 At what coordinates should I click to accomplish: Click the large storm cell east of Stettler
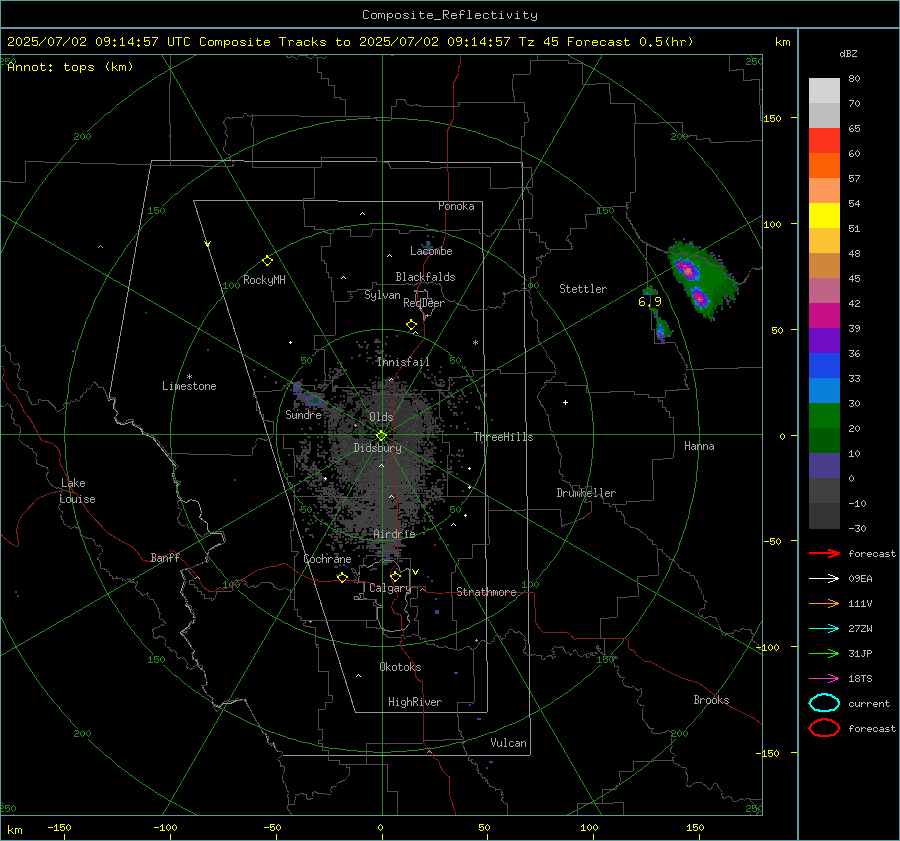pyautogui.click(x=701, y=279)
